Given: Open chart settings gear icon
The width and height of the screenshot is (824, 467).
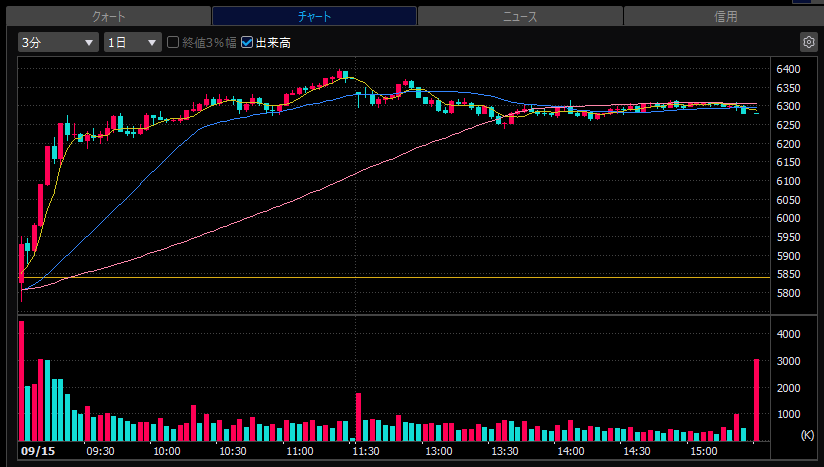Looking at the screenshot, I should coord(809,42).
